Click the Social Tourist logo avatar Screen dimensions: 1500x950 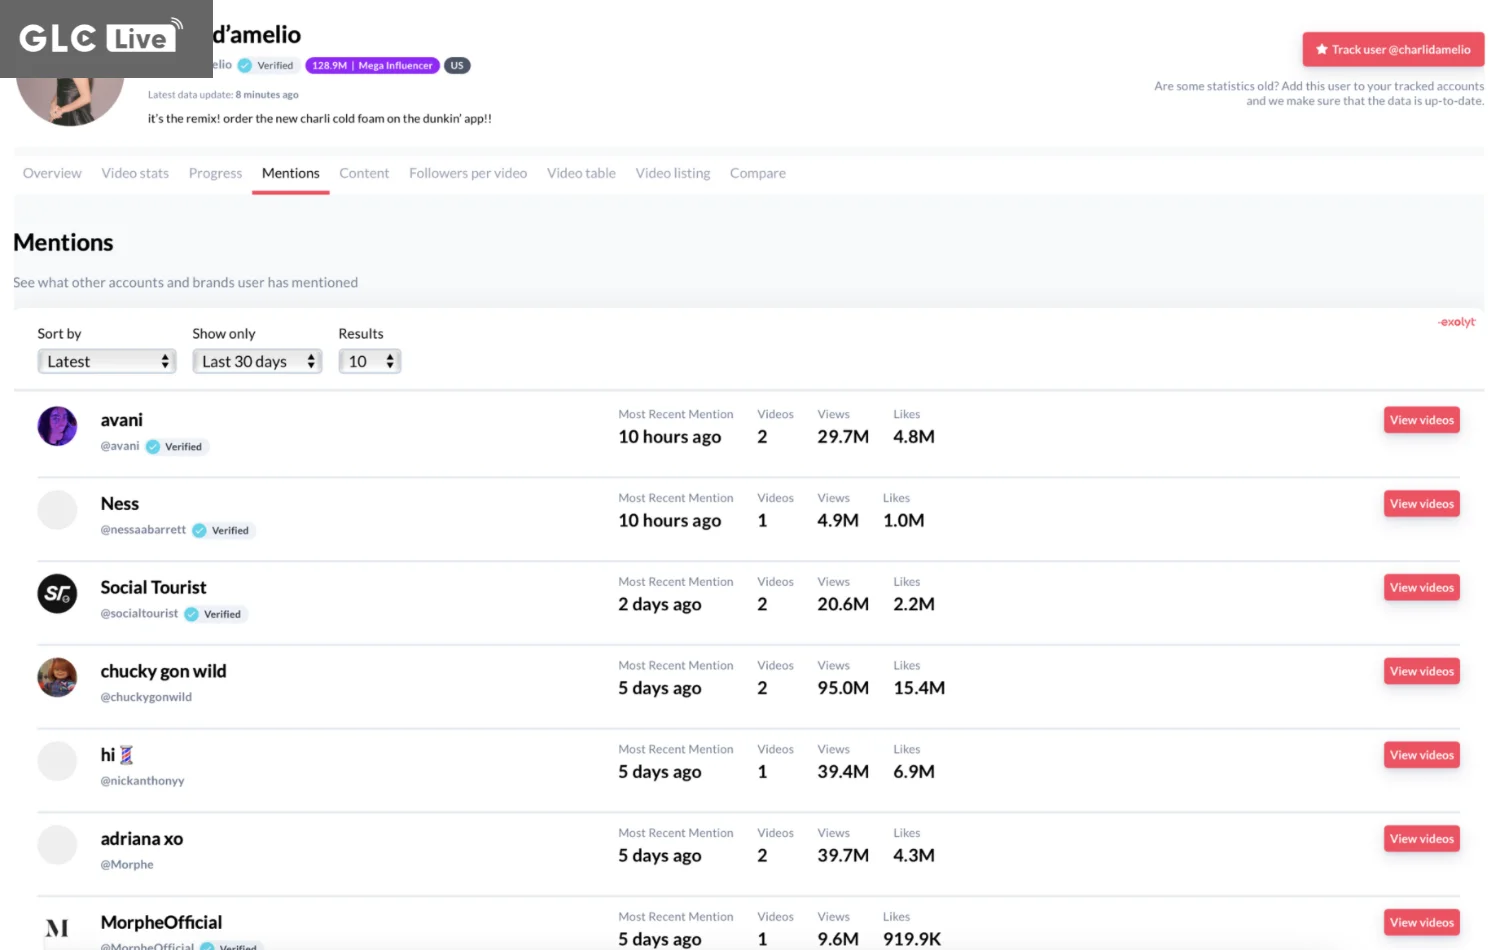tap(57, 594)
